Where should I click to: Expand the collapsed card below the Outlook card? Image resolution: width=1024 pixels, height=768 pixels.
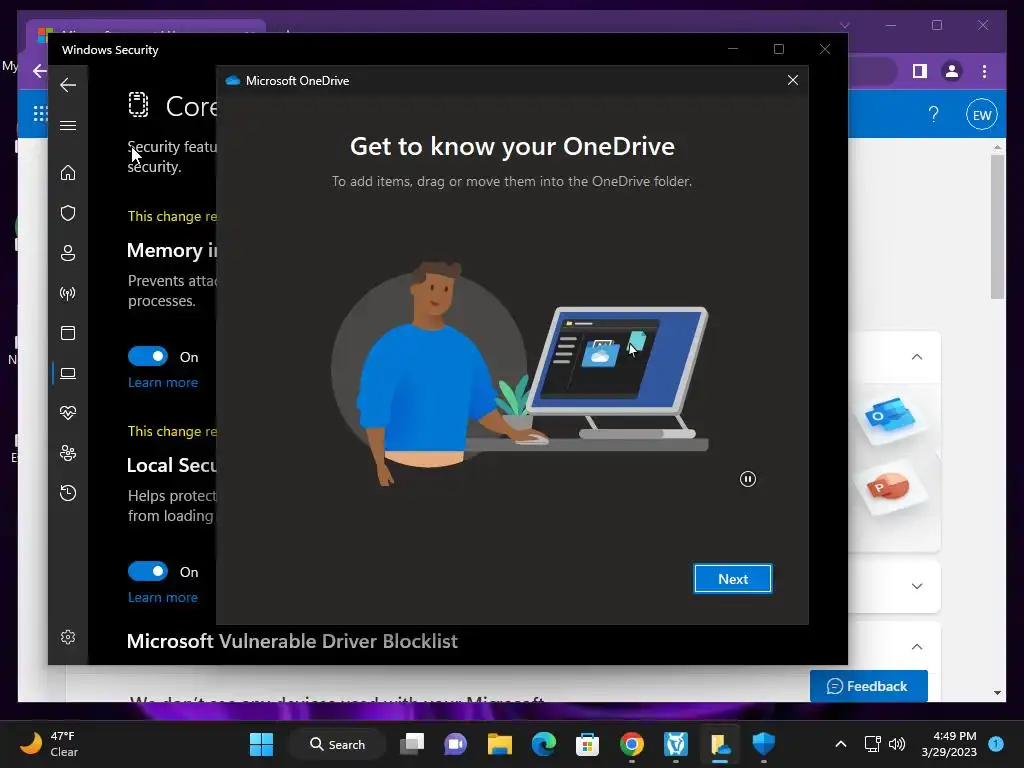point(917,586)
